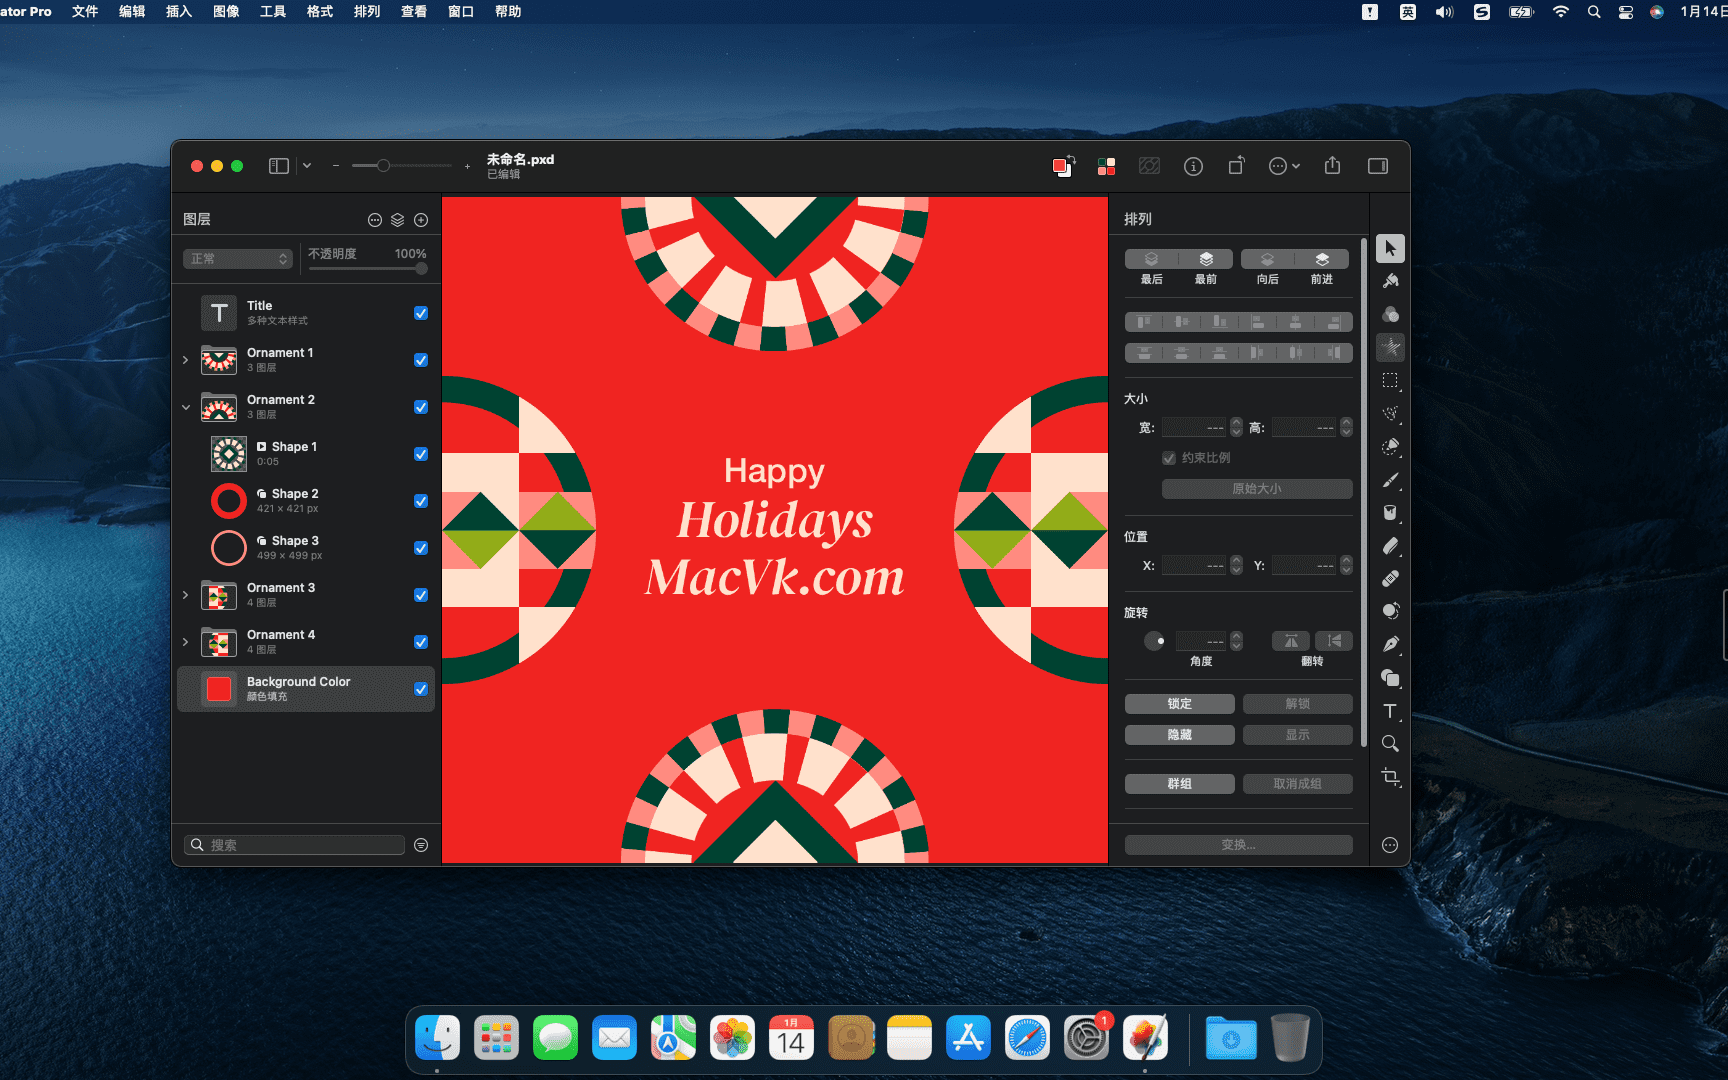Select the Zoom magnifier tool
This screenshot has width=1728, height=1080.
[x=1390, y=743]
